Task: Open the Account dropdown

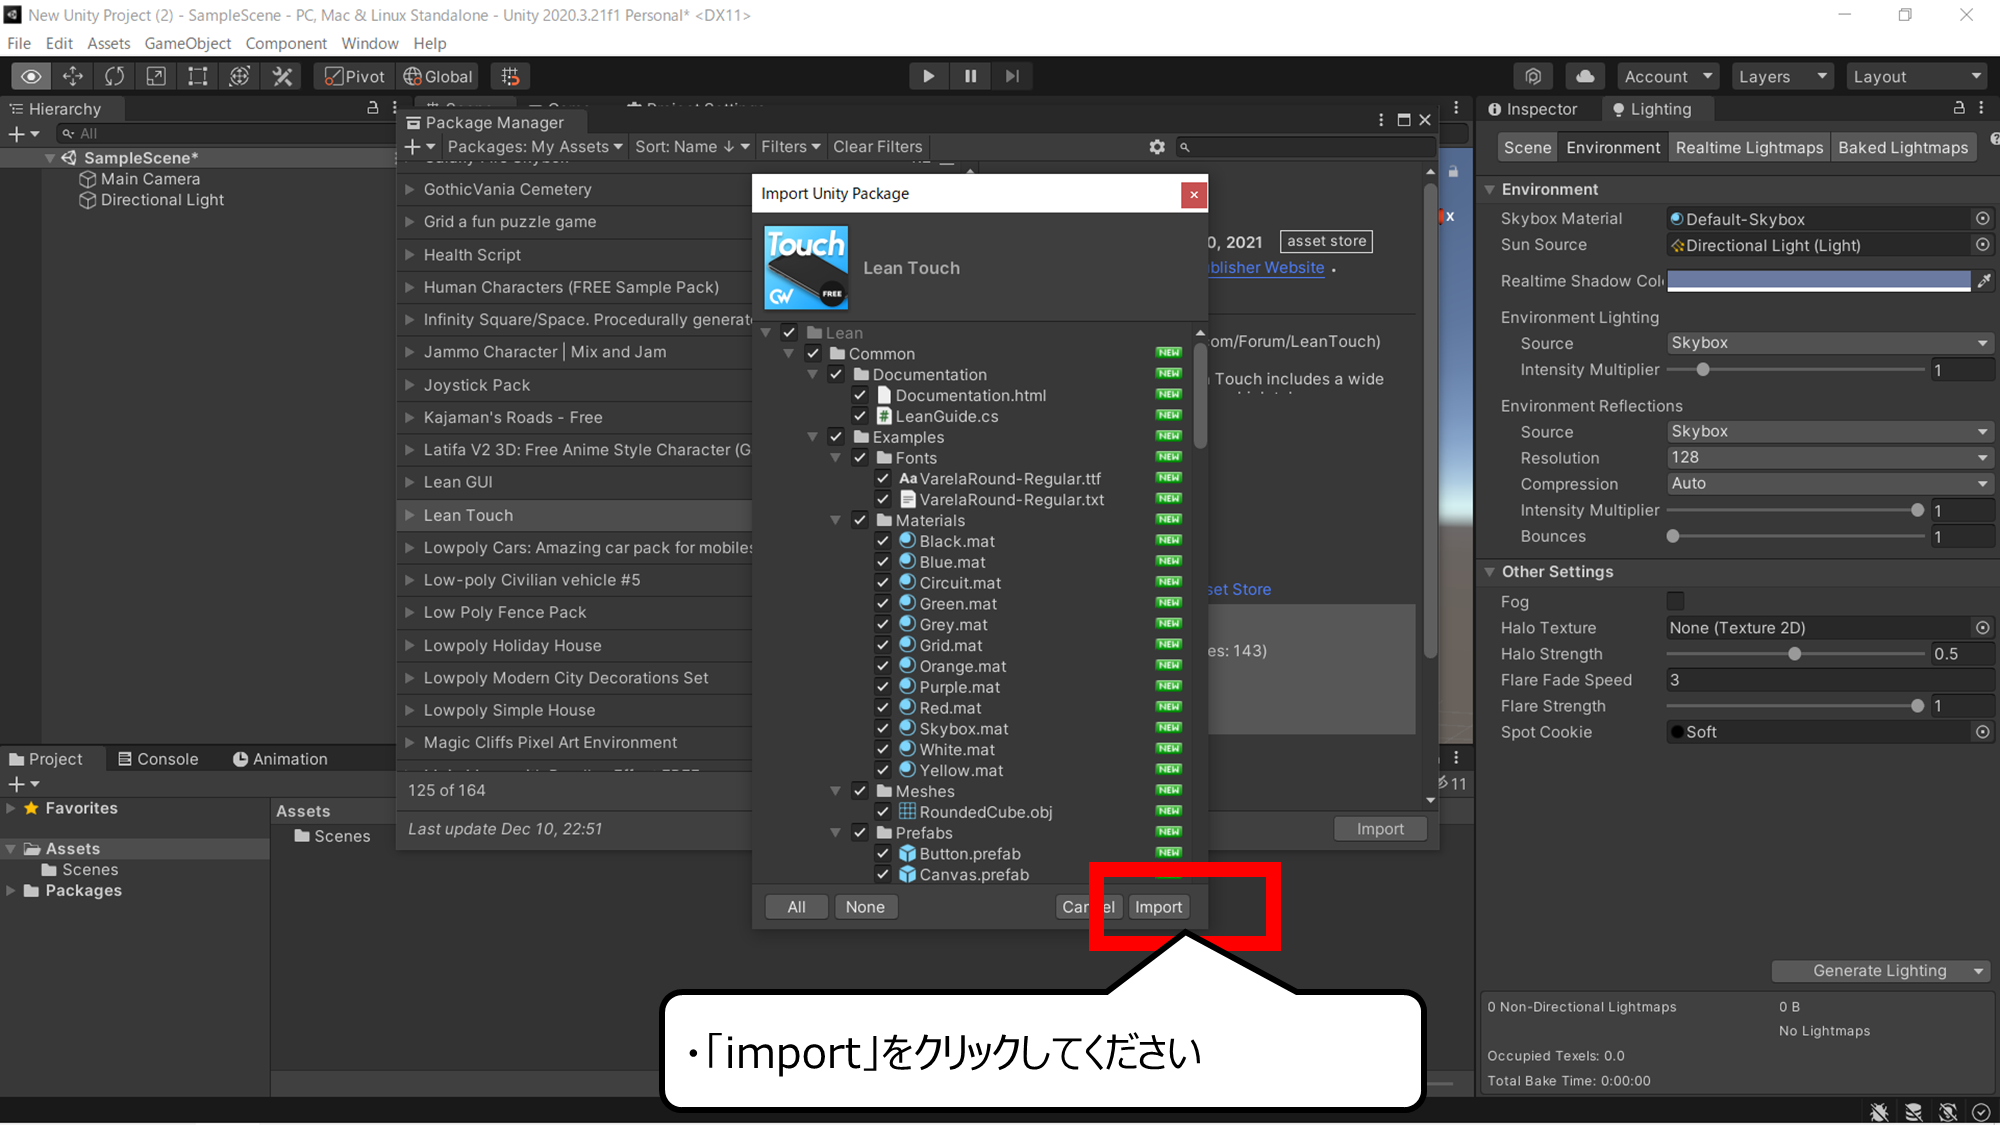Action: tap(1668, 76)
